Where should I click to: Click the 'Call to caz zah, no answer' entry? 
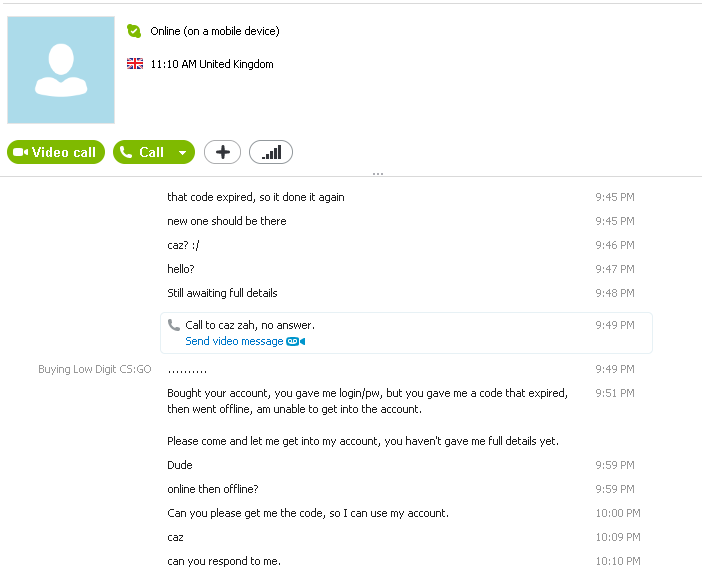(x=250, y=325)
